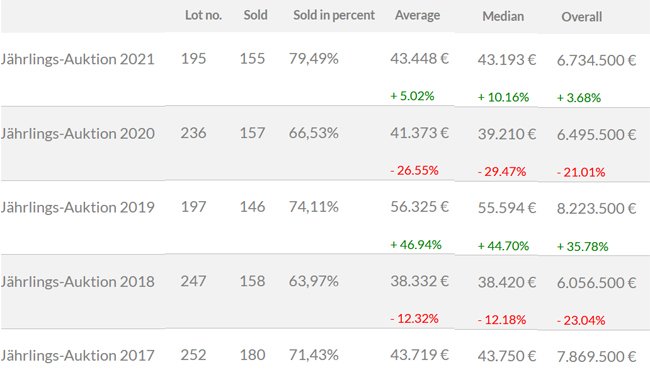Click the +44.70% median change value

click(503, 246)
